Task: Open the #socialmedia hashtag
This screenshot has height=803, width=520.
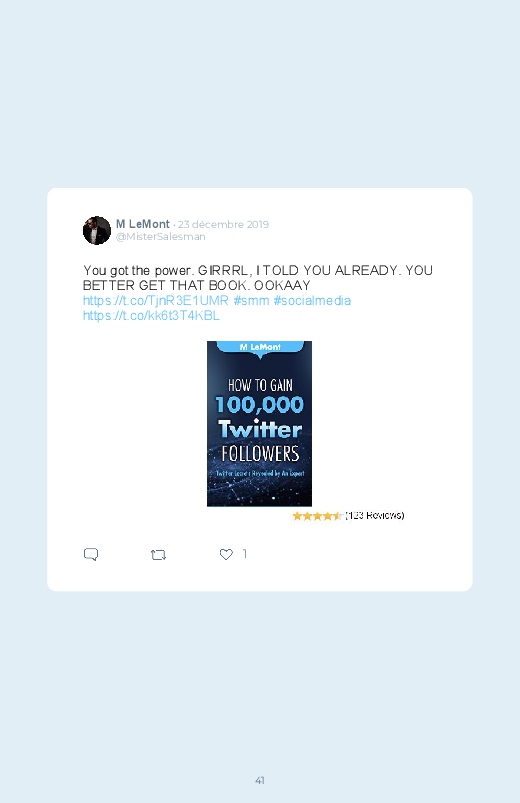Action: click(312, 300)
